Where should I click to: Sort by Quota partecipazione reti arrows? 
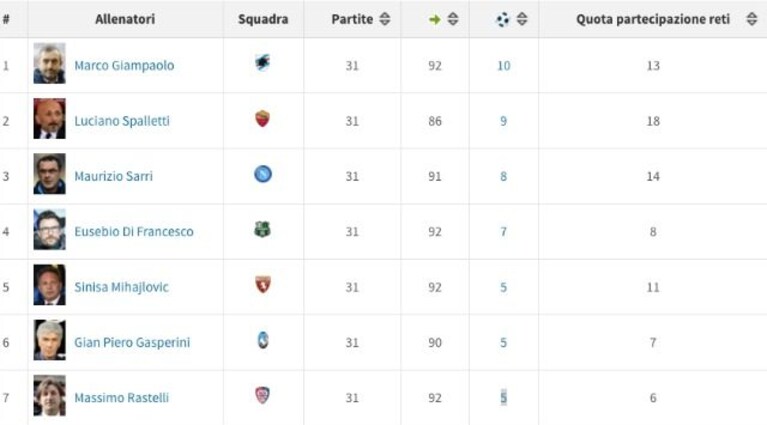[x=752, y=19]
